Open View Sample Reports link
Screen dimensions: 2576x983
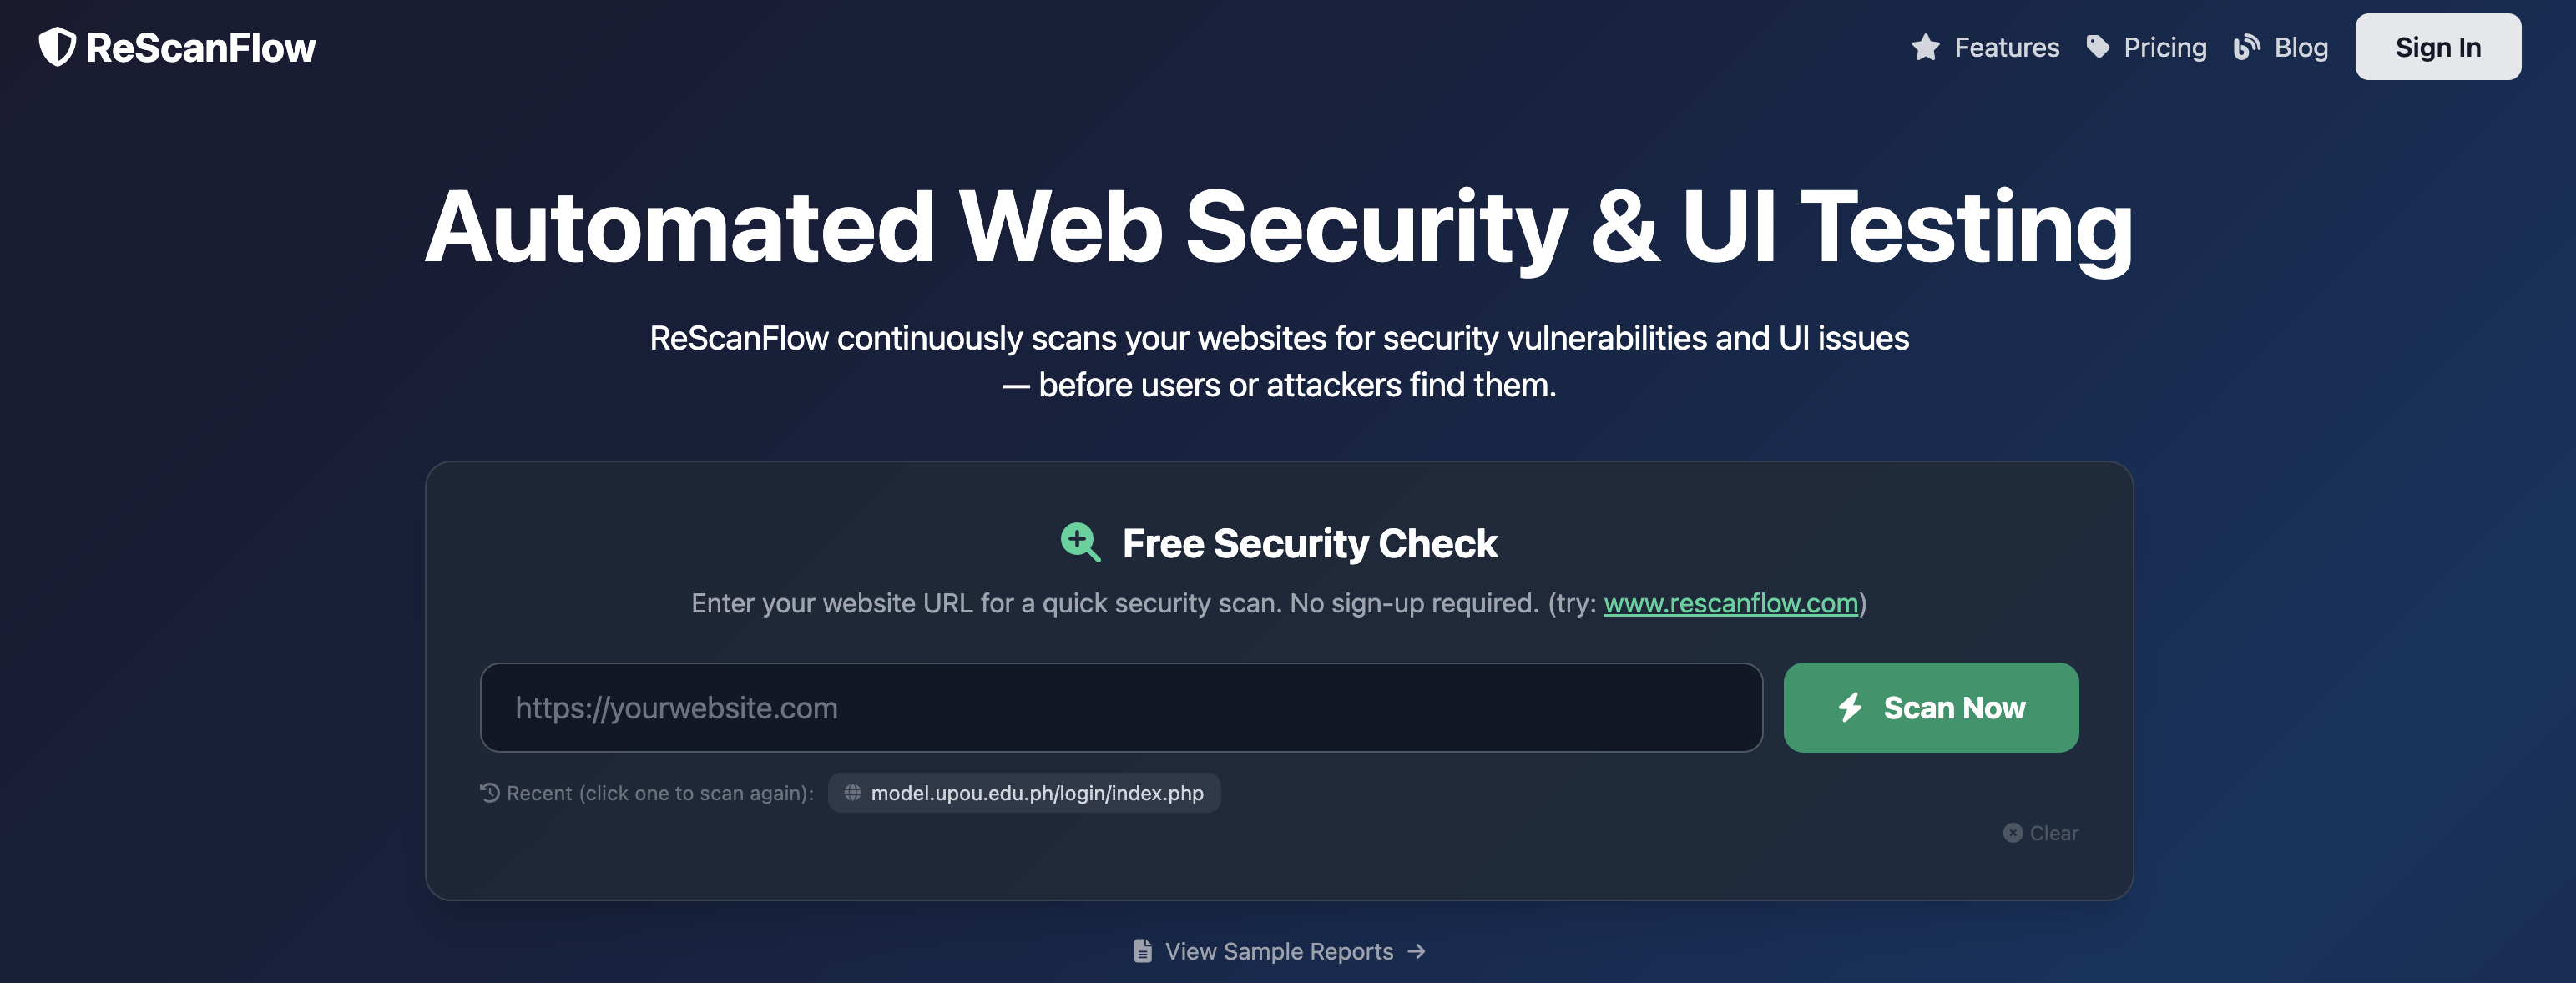tap(1278, 951)
